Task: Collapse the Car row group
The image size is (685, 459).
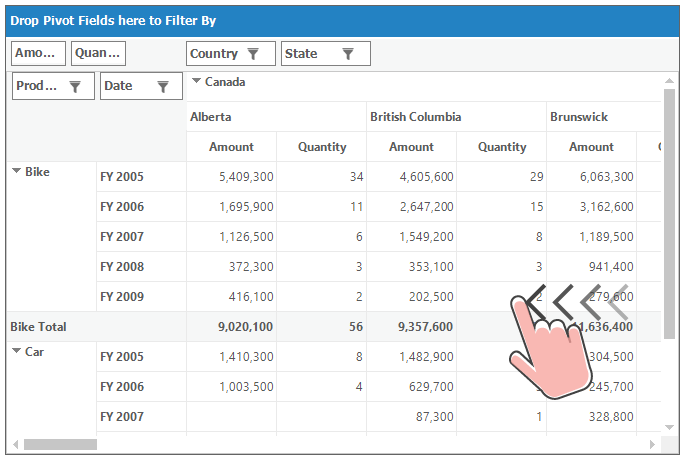Action: (x=16, y=351)
